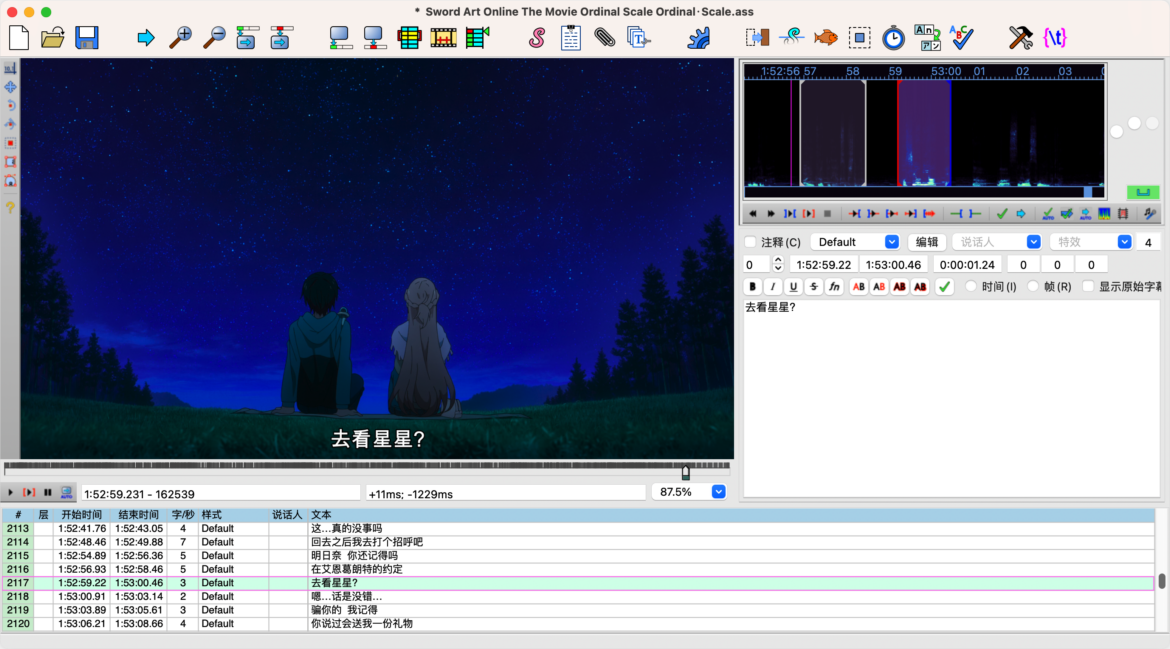This screenshot has height=649, width=1170.
Task: Open the Kanji Timer icon
Action: click(927, 37)
